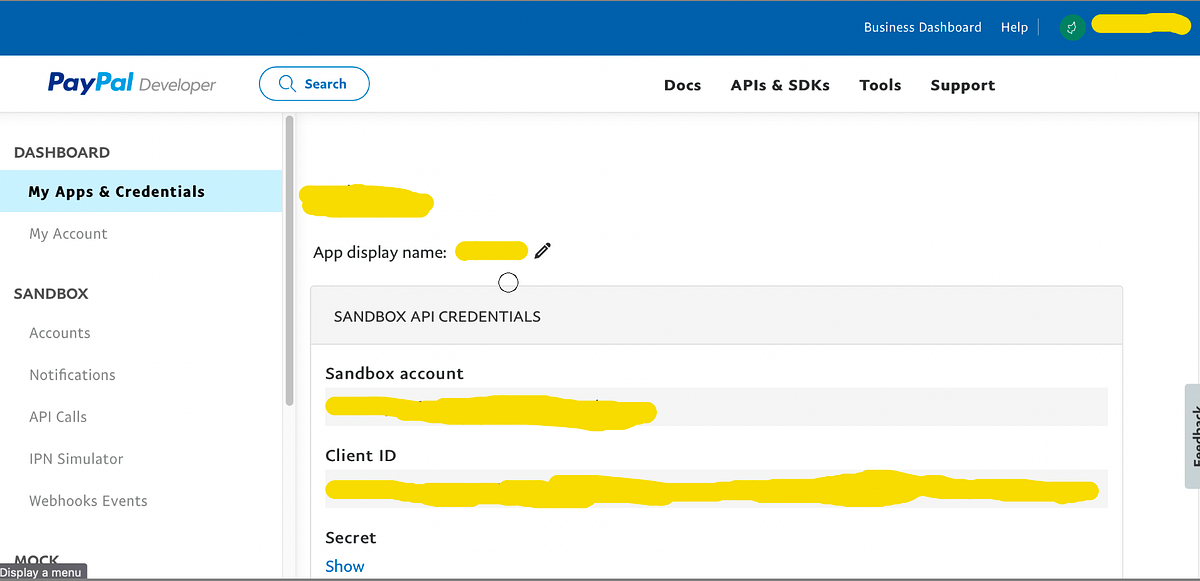Open the Tools menu

pos(879,85)
